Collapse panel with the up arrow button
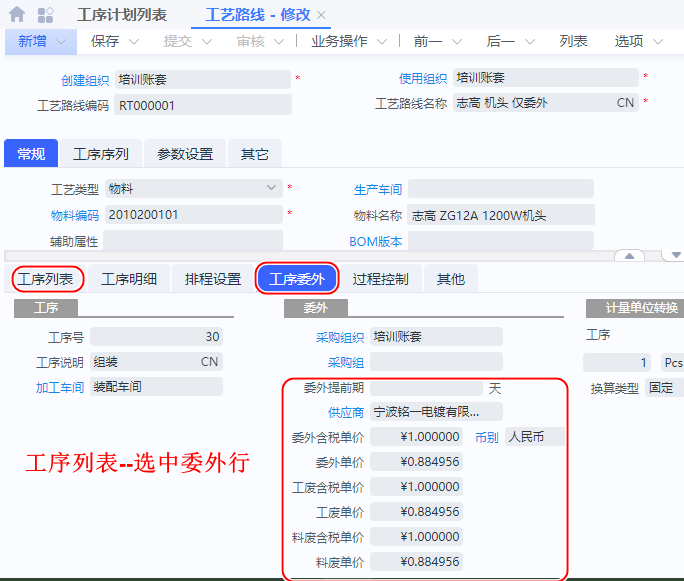 coord(629,256)
